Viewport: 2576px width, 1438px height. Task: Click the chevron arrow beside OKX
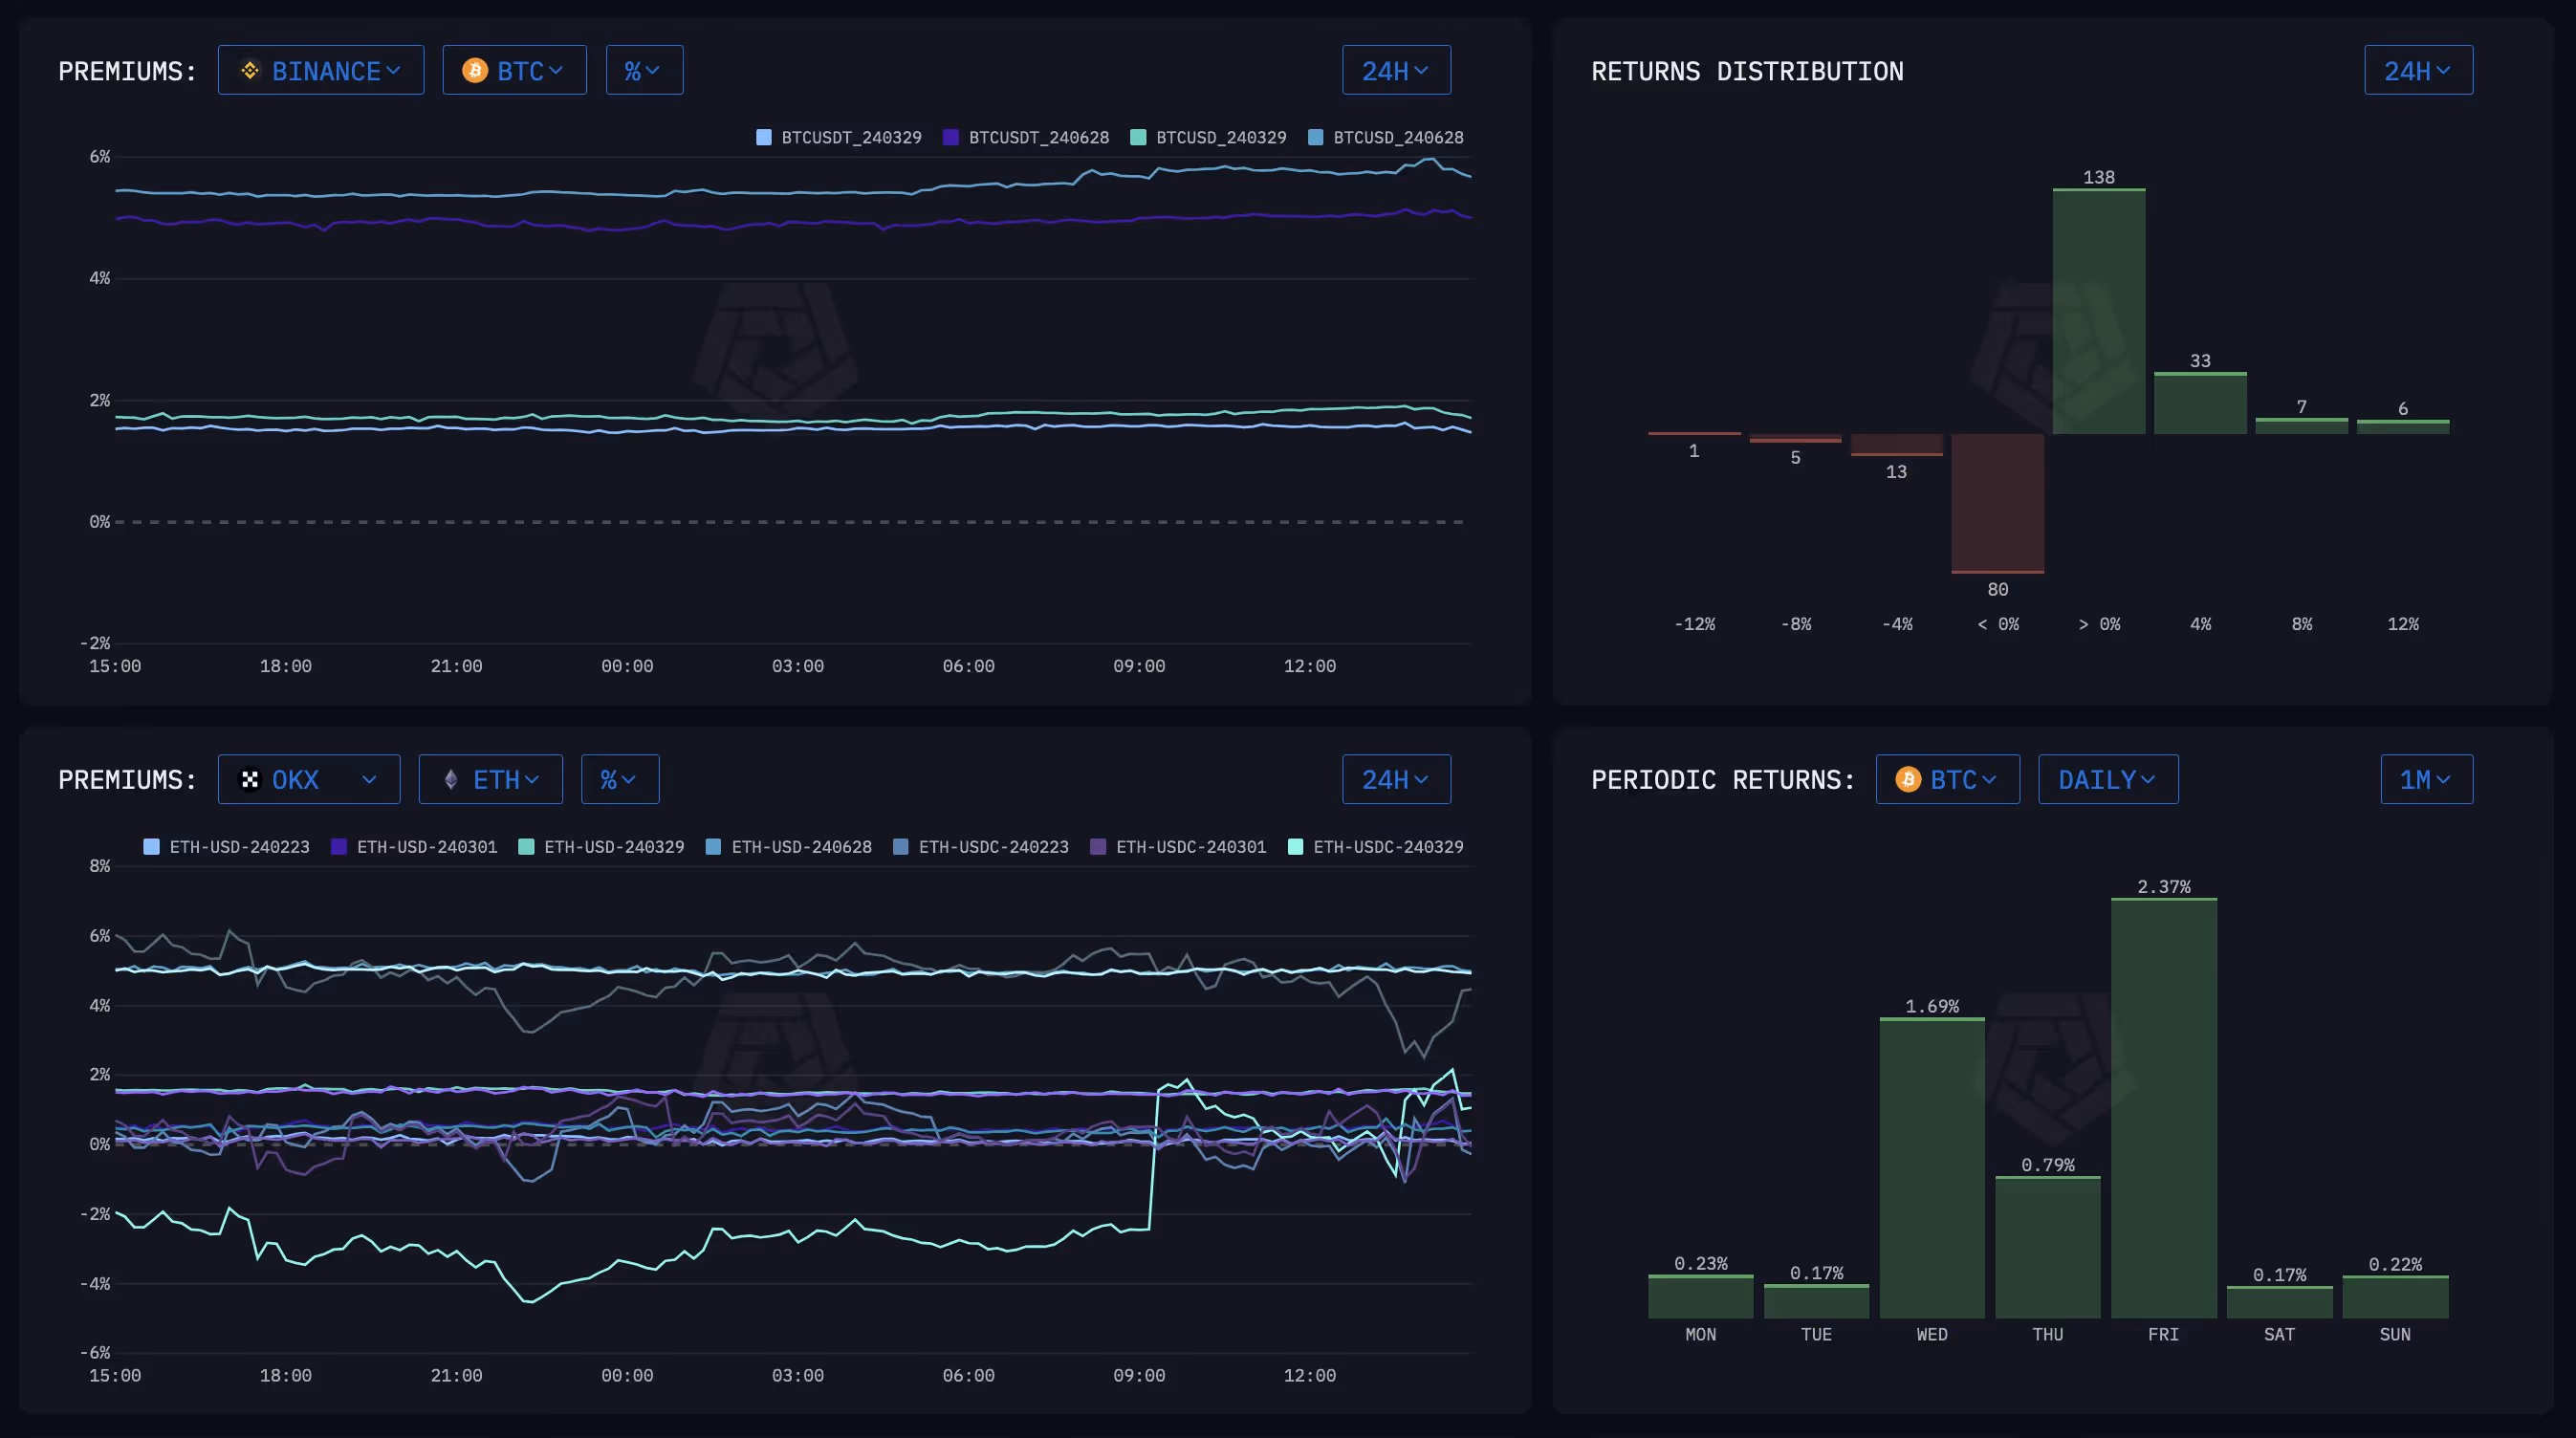point(369,779)
